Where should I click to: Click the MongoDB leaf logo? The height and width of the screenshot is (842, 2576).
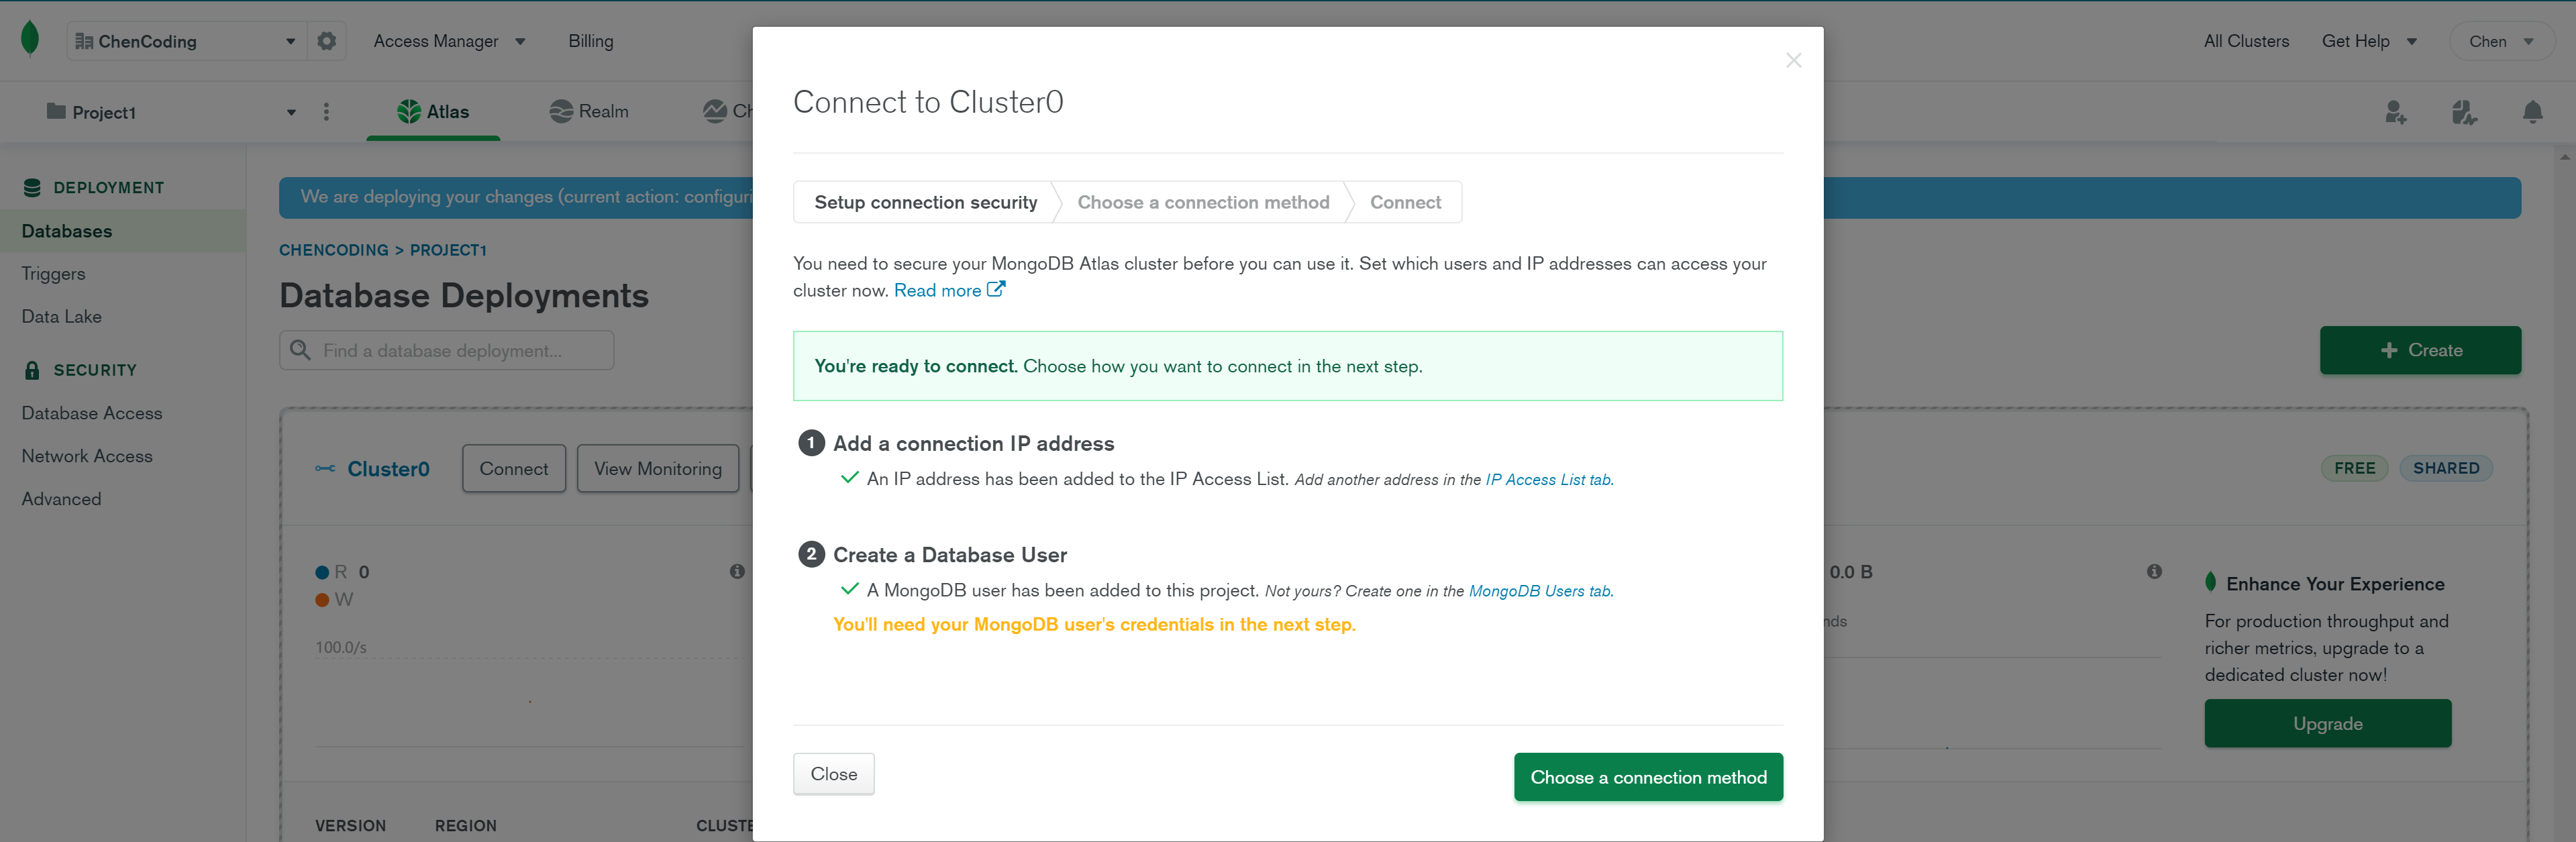30,40
